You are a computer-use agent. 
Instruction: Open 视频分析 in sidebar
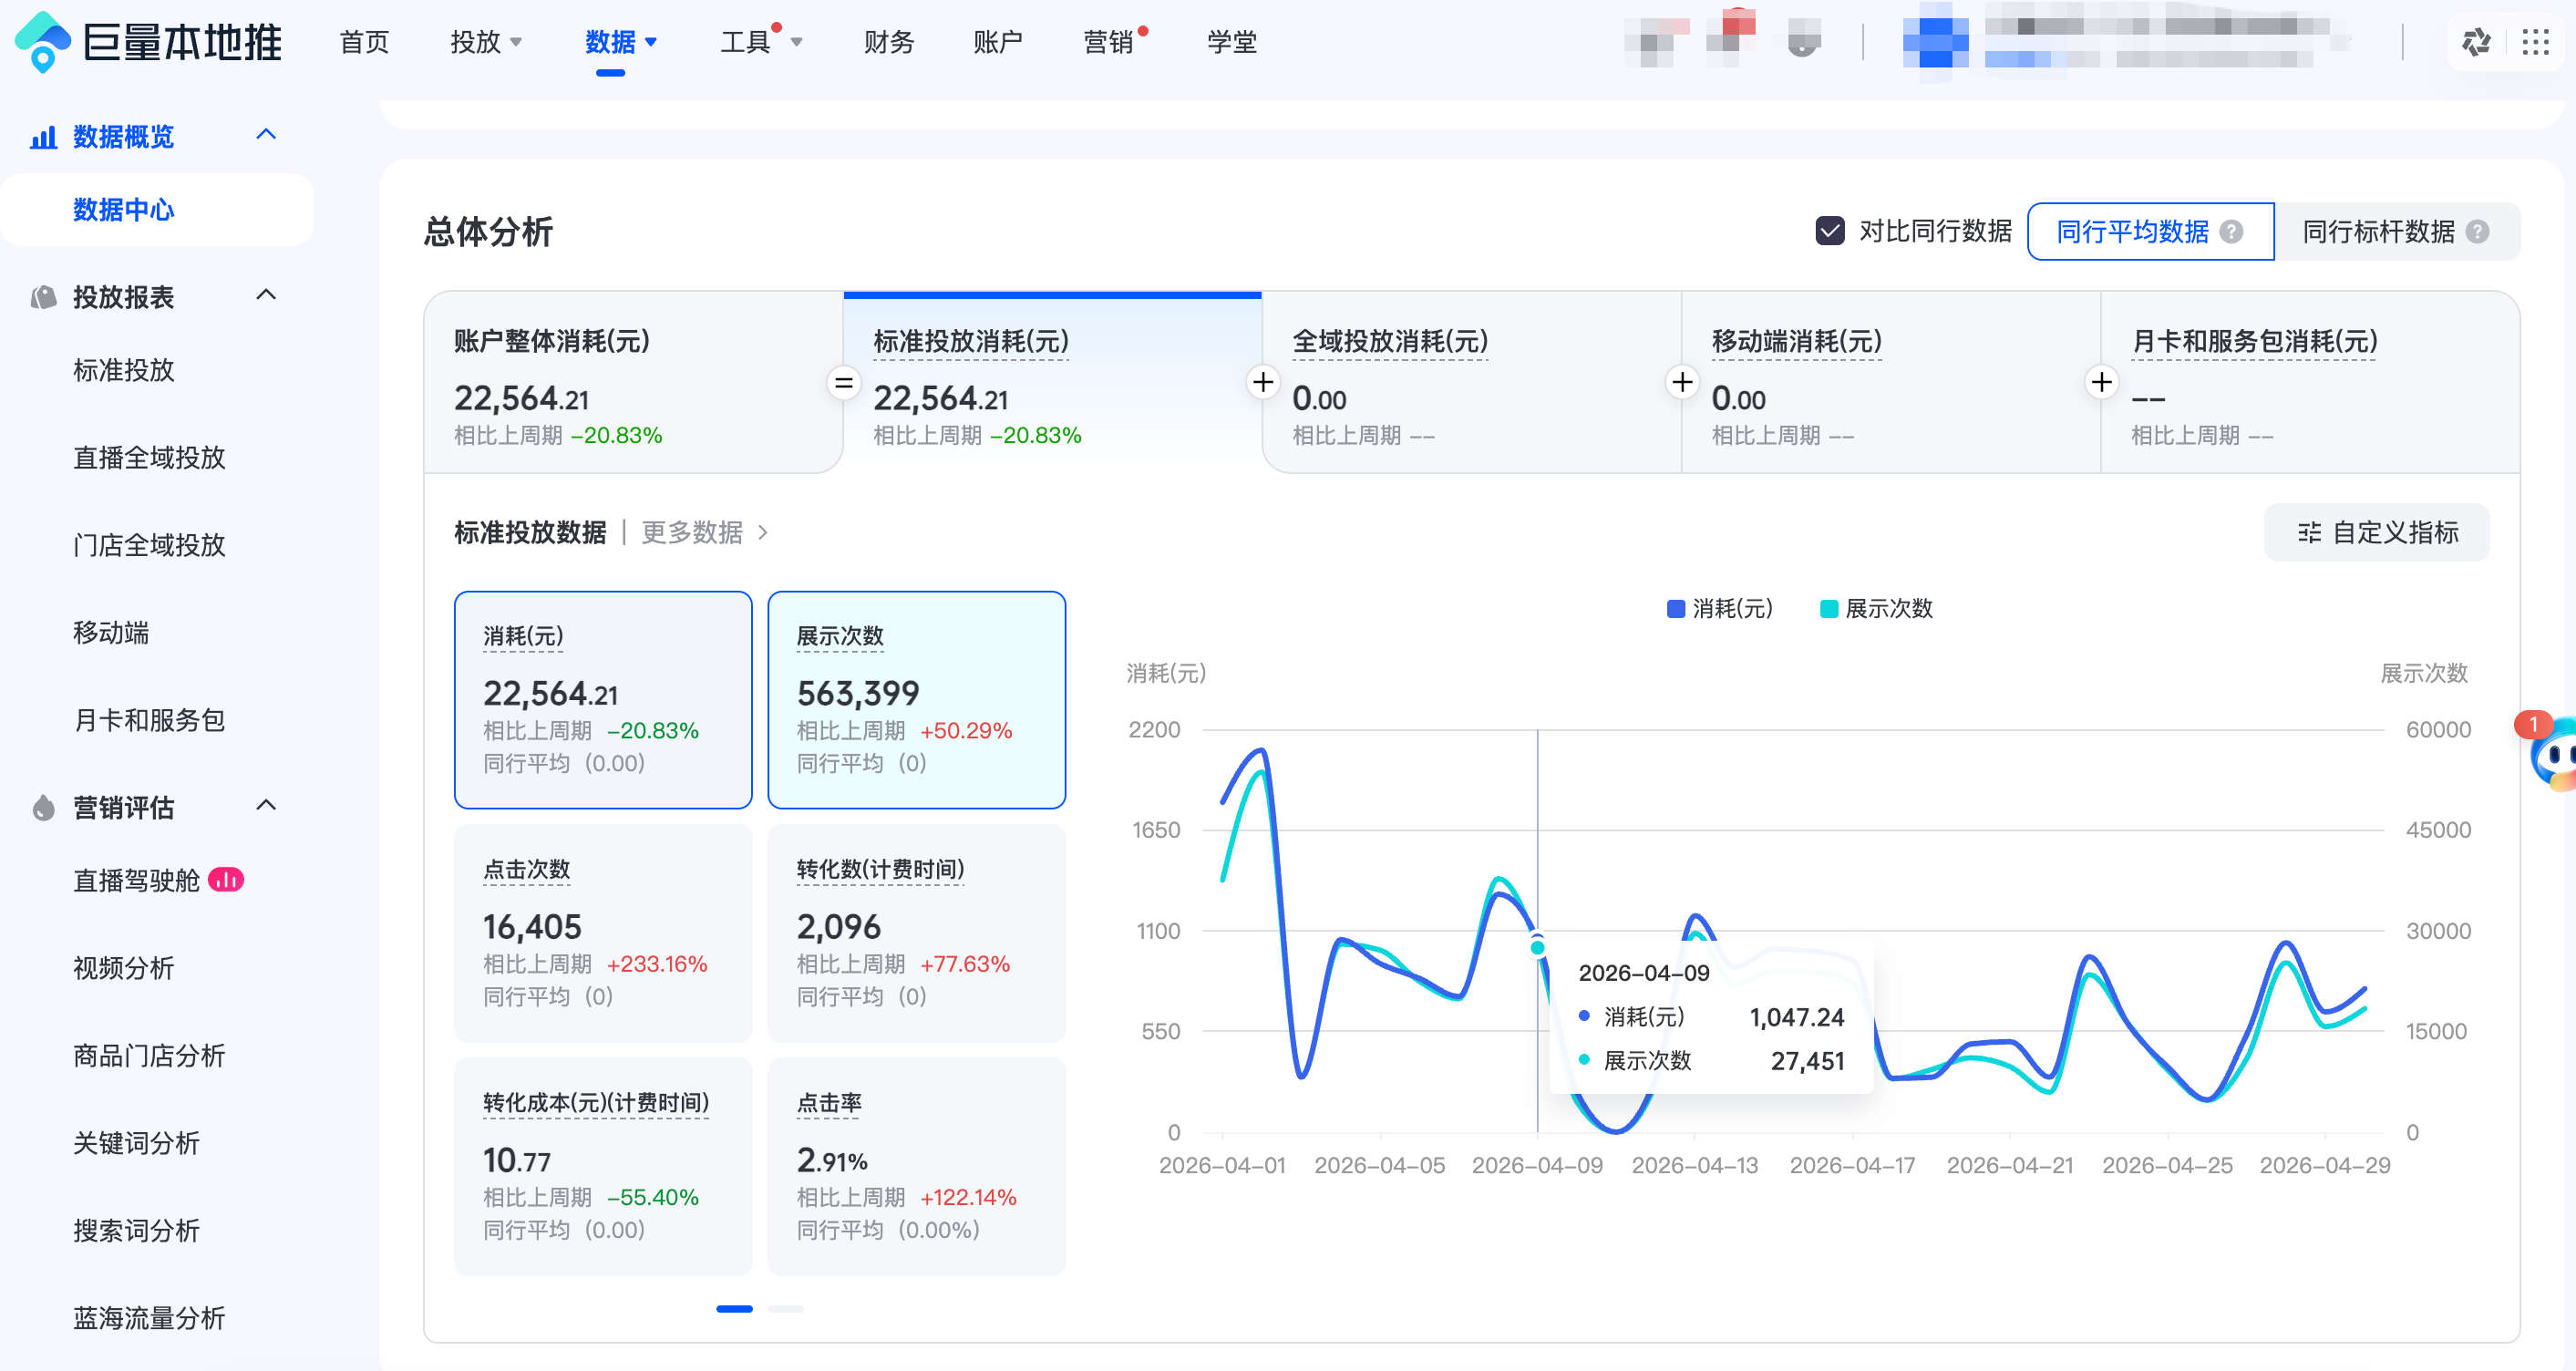[124, 968]
